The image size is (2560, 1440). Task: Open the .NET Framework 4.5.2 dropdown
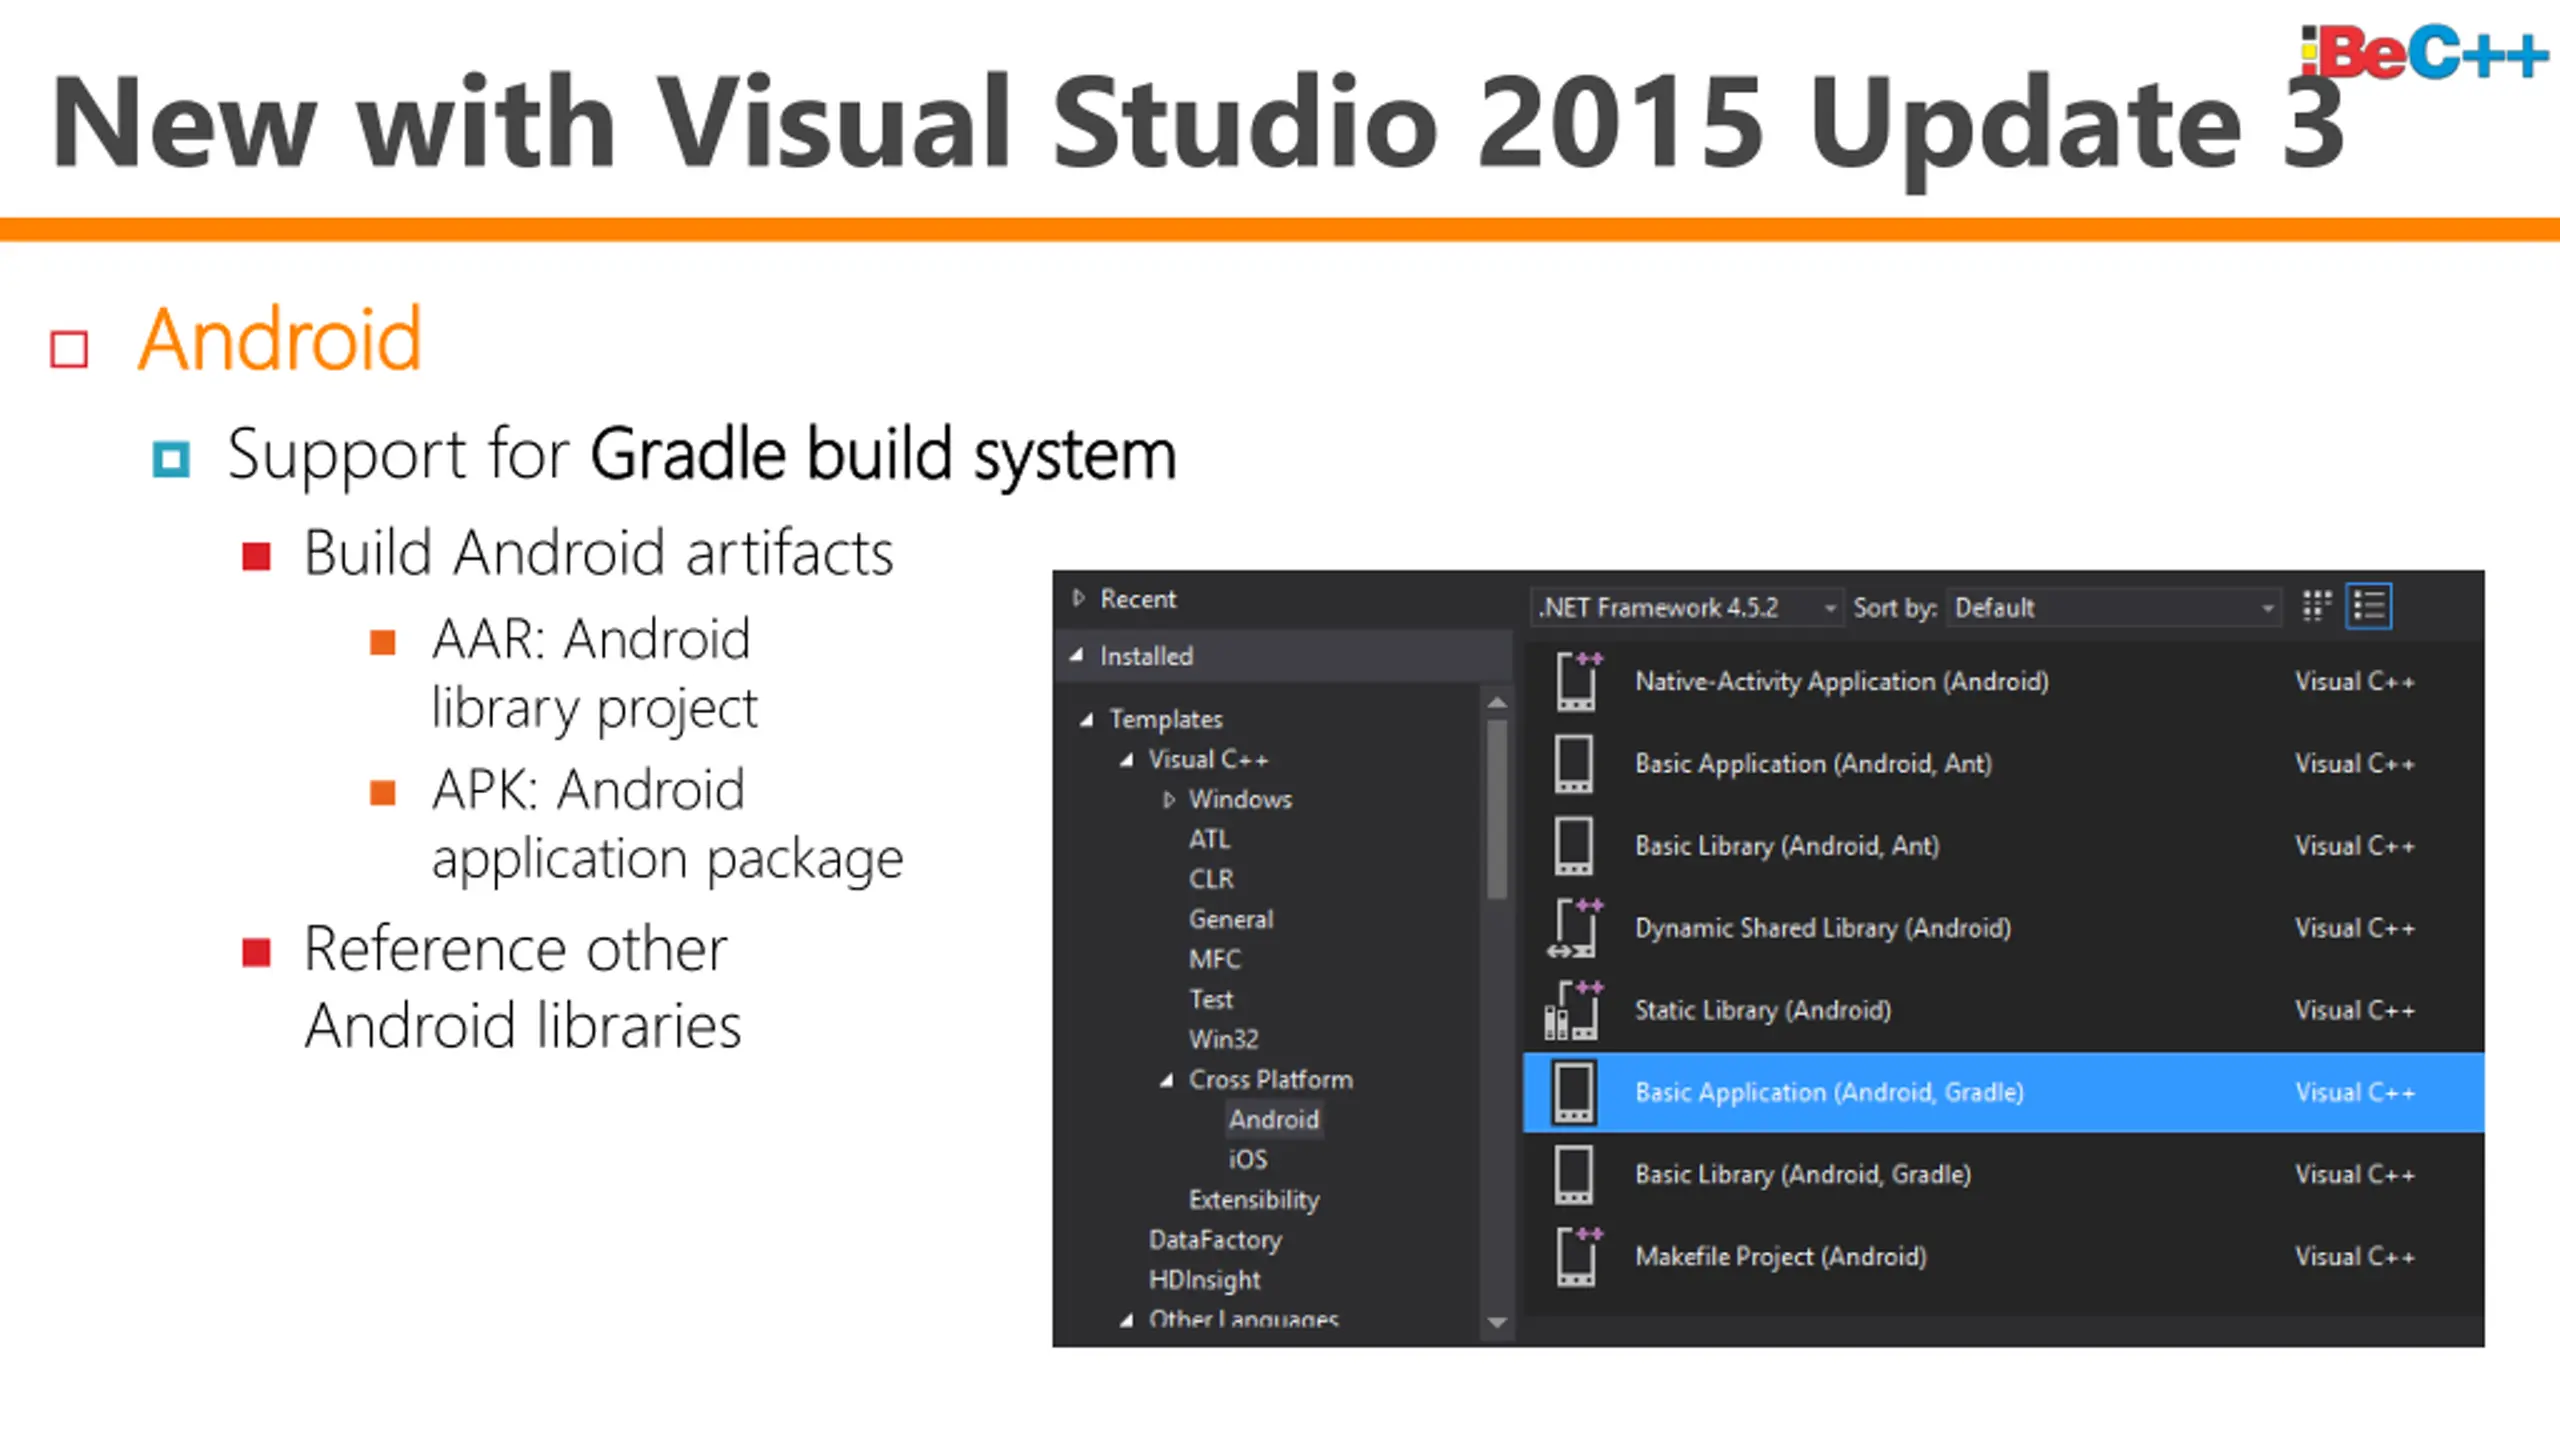(x=1685, y=607)
